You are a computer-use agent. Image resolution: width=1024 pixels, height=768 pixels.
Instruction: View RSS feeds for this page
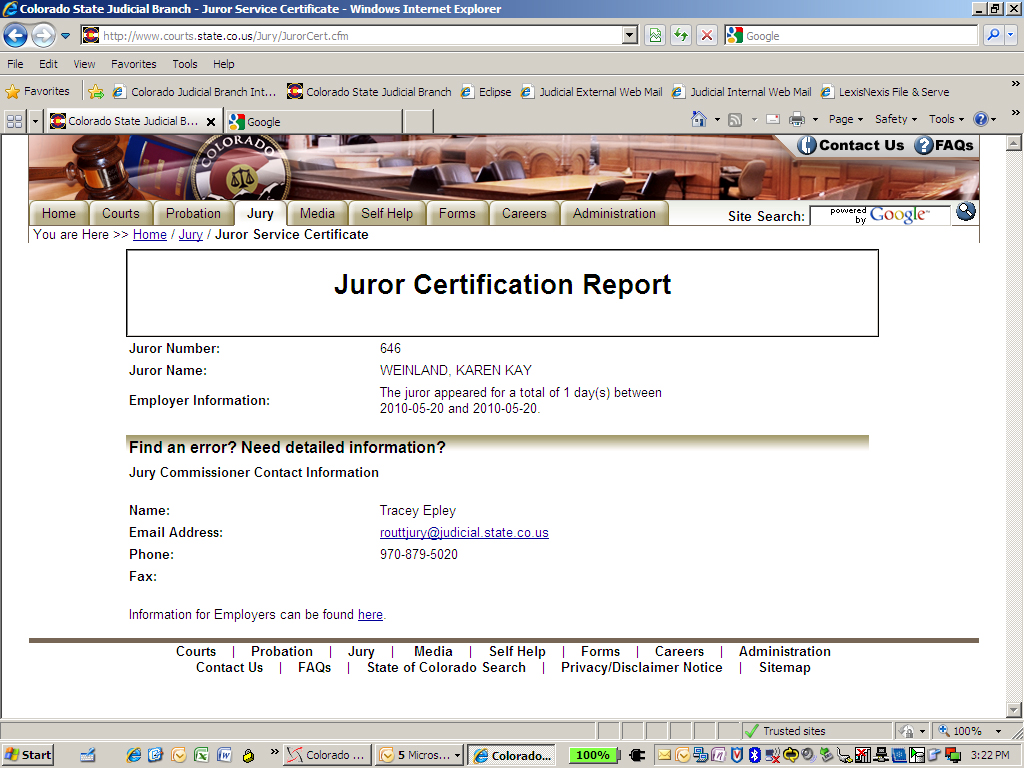click(x=736, y=120)
